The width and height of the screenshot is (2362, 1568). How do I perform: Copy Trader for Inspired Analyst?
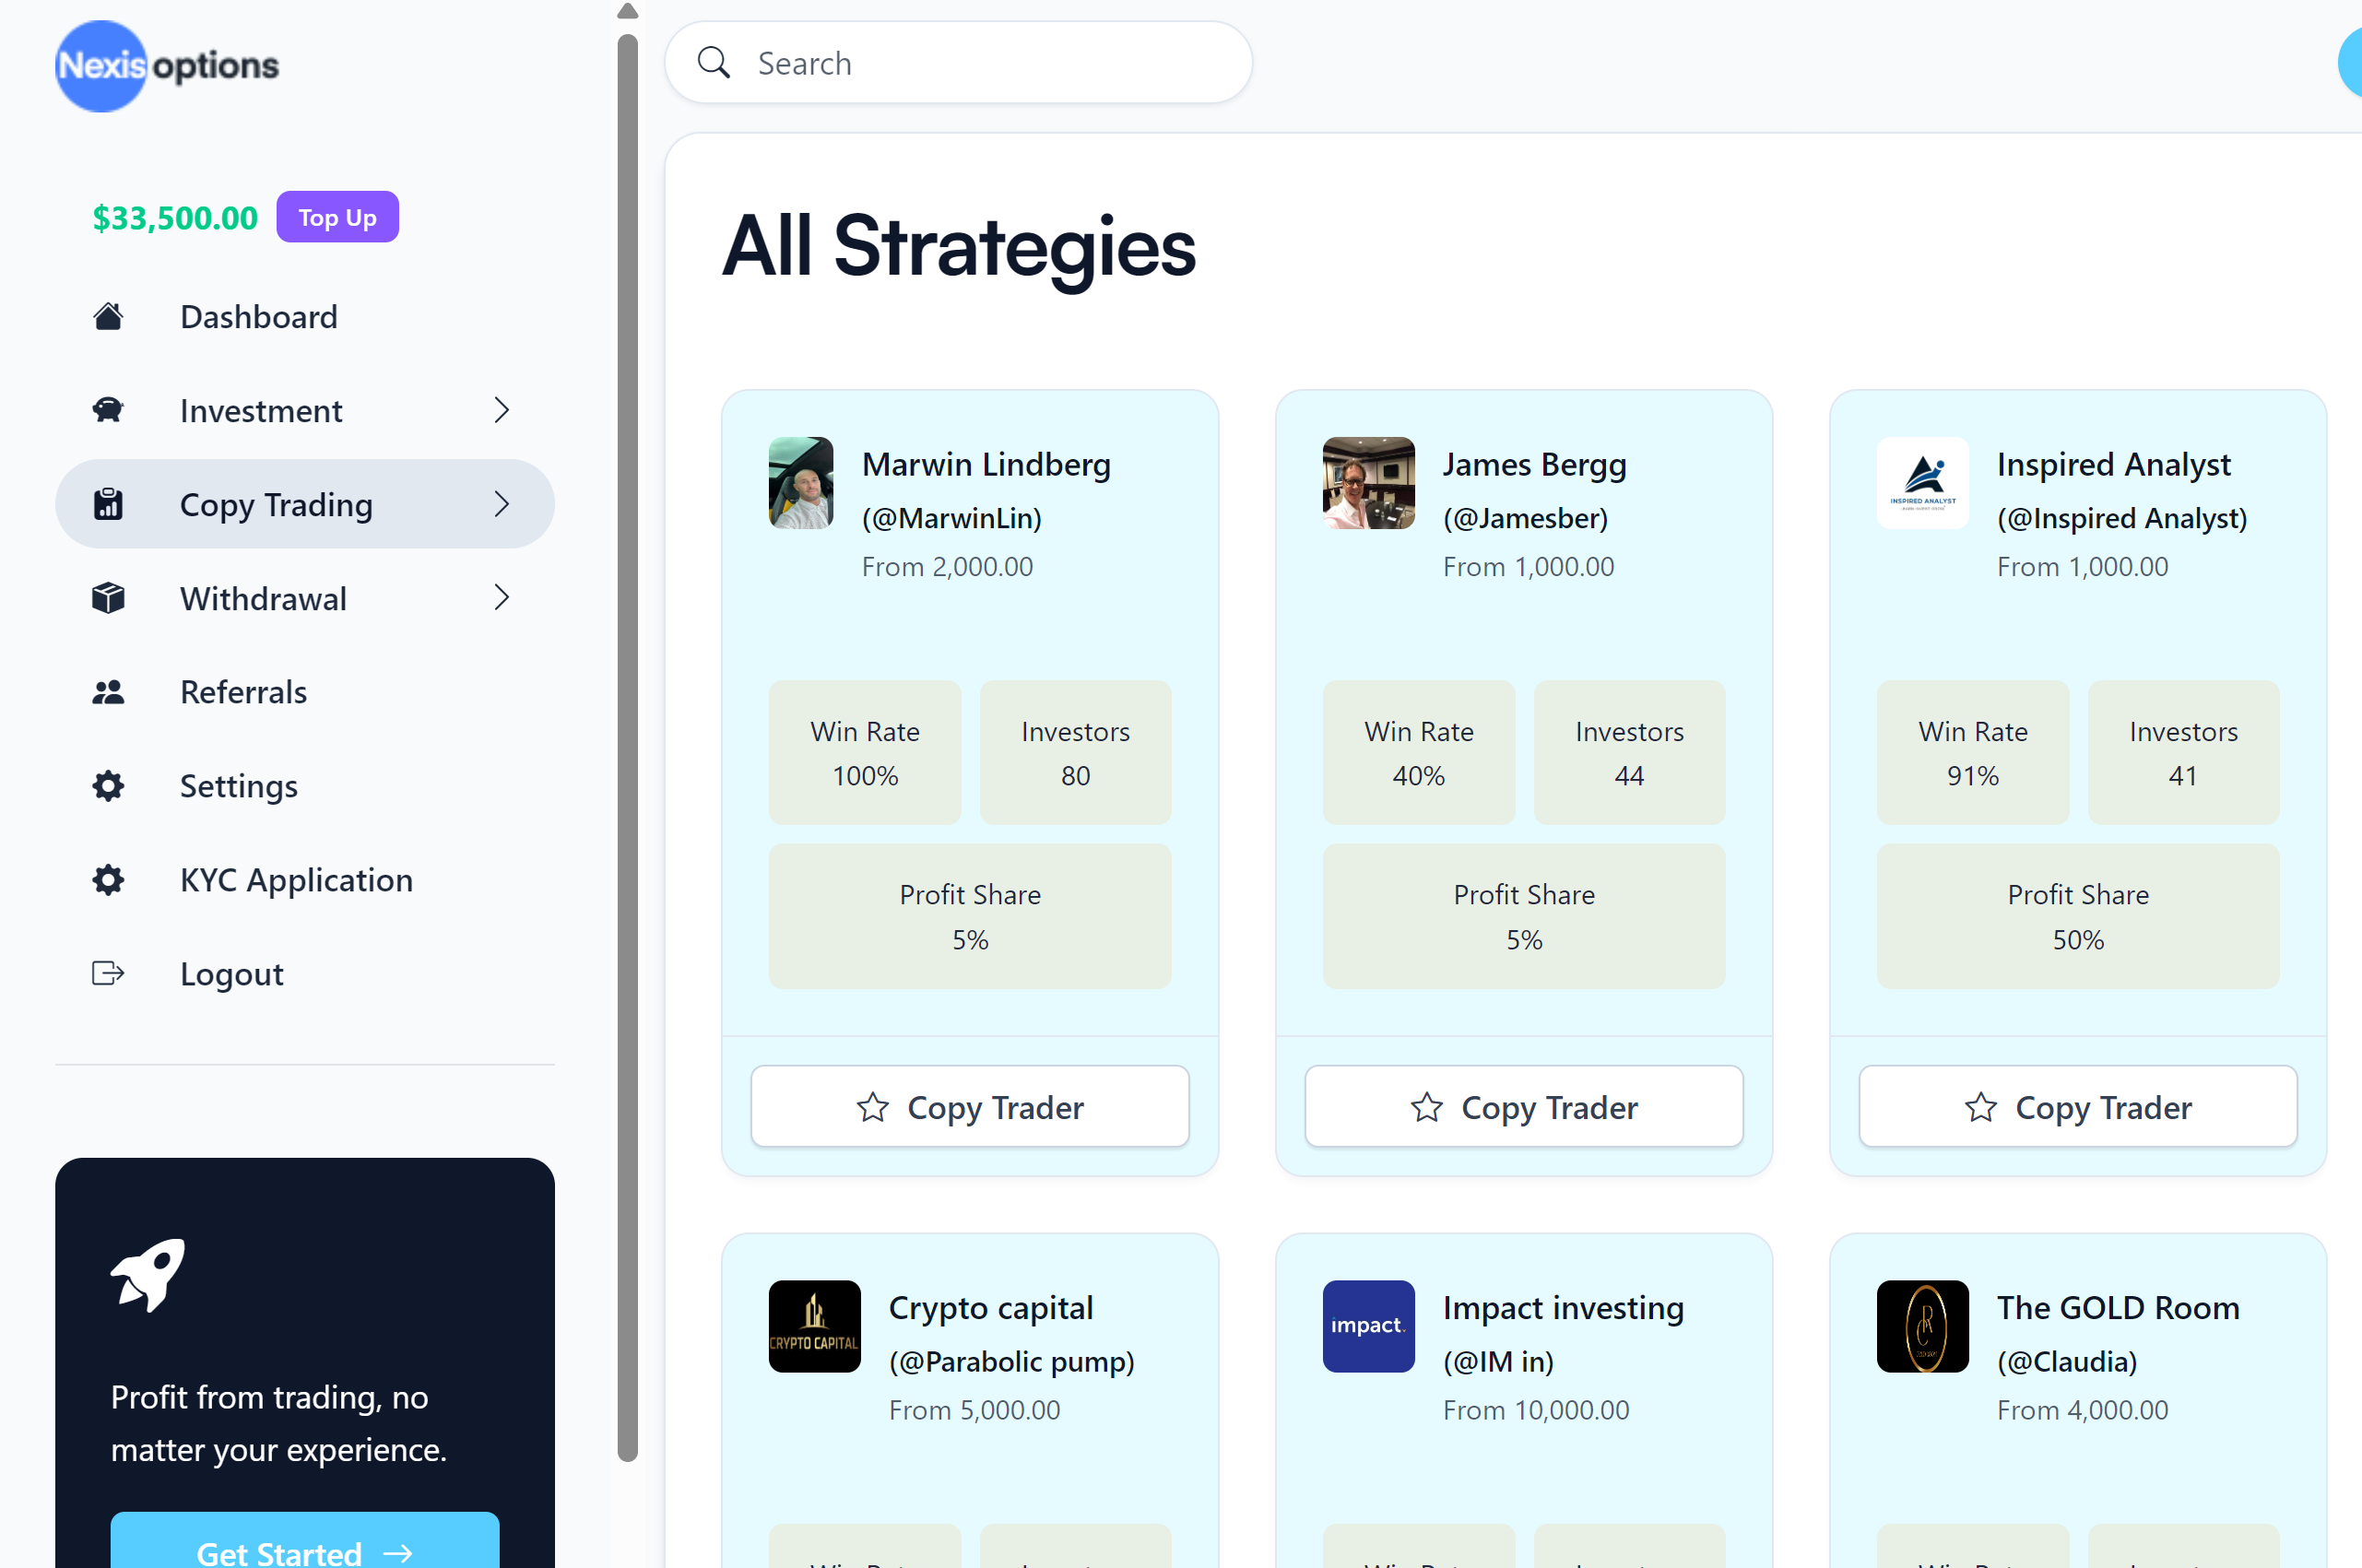(2077, 1107)
